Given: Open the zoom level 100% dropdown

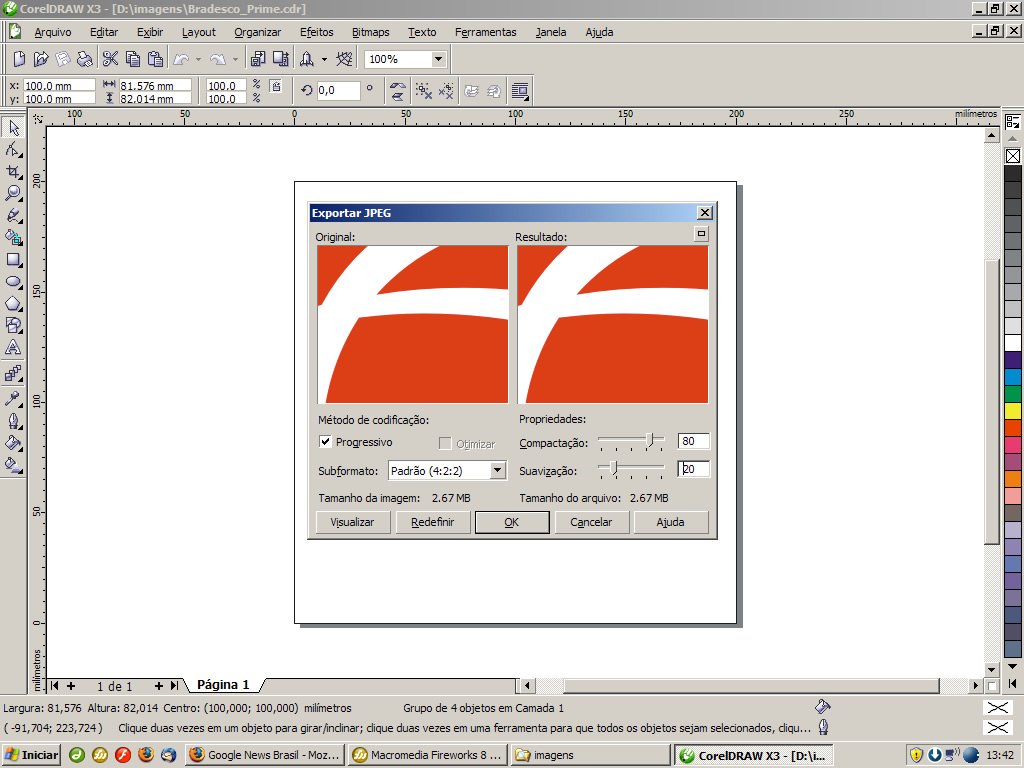Looking at the screenshot, I should (439, 59).
